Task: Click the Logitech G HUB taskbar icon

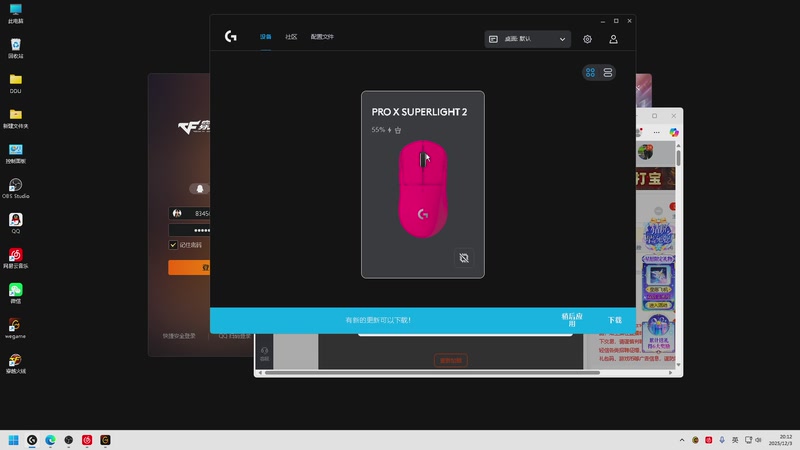Action: point(32,440)
